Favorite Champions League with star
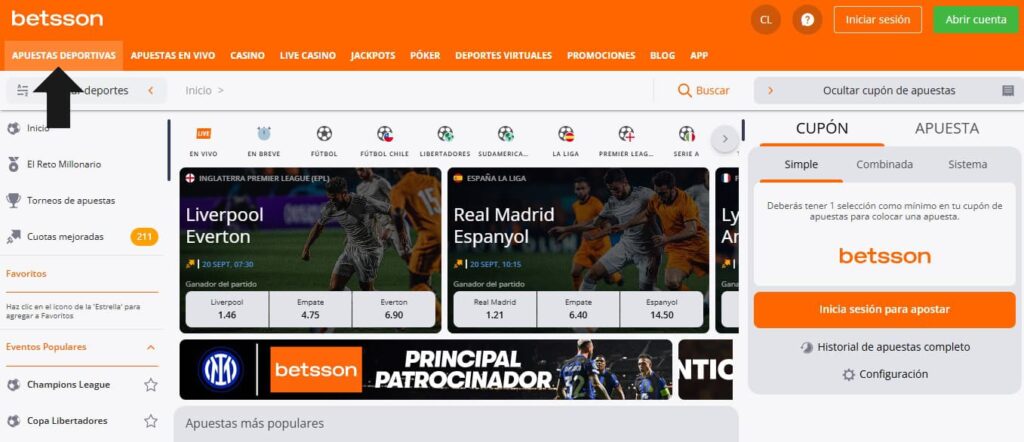This screenshot has height=442, width=1024. (151, 385)
